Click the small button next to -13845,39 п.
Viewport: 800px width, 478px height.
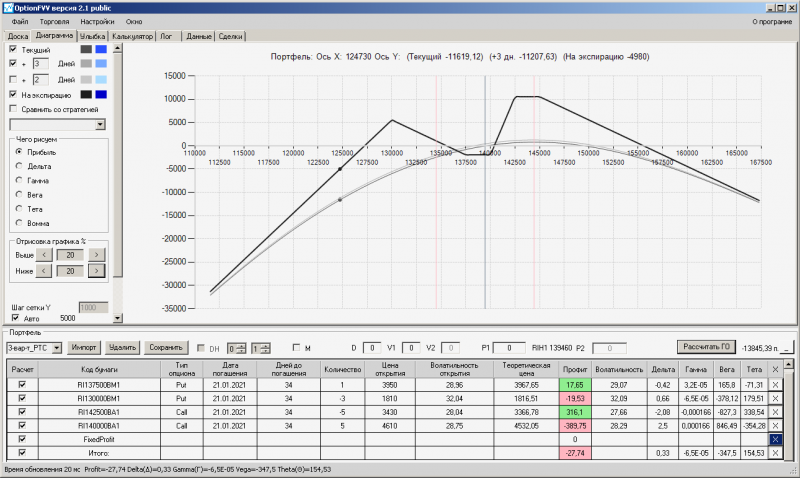tap(788, 348)
